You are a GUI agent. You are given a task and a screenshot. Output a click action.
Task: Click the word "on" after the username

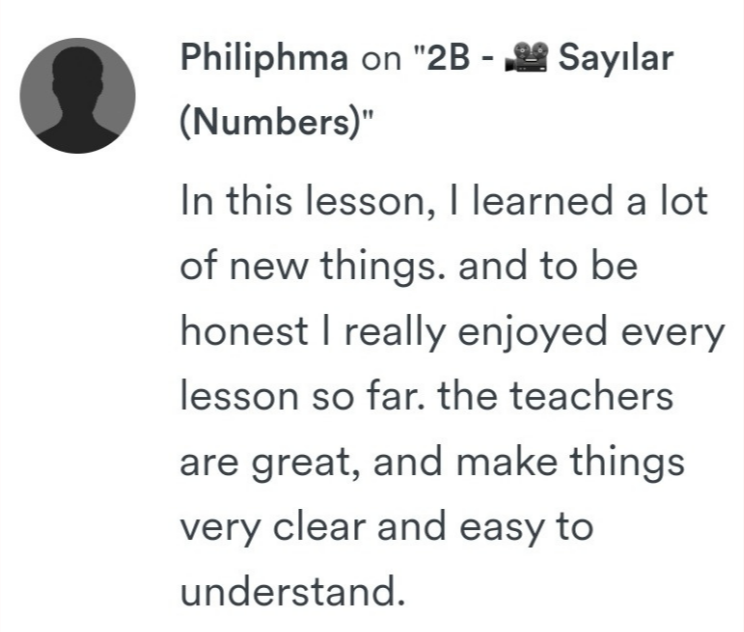click(381, 59)
